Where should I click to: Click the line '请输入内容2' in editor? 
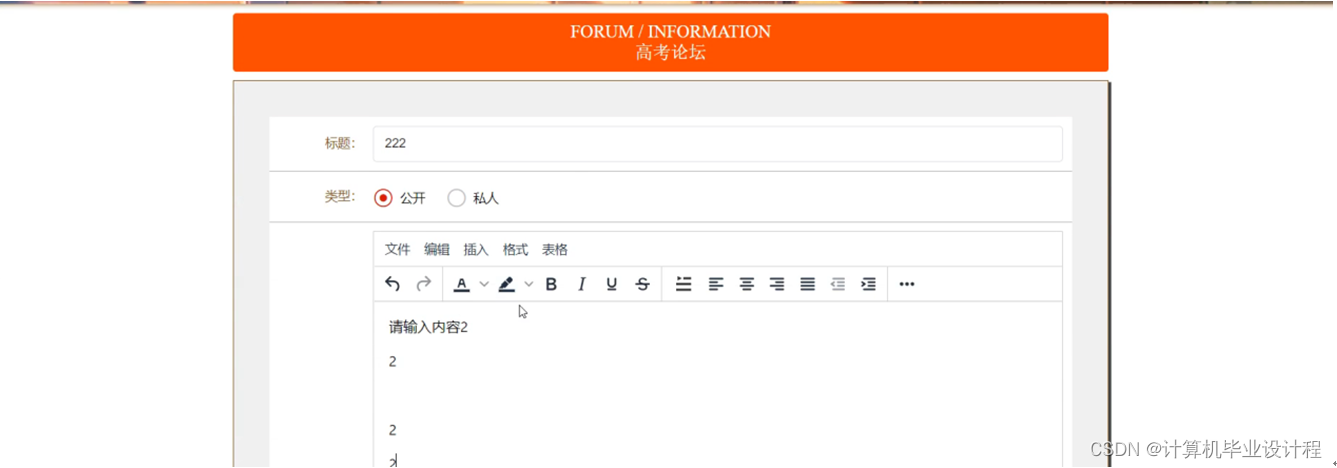[x=428, y=327]
